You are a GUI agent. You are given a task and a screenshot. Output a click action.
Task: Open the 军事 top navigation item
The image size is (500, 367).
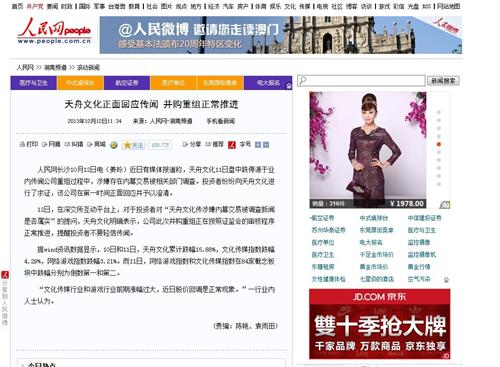(99, 6)
